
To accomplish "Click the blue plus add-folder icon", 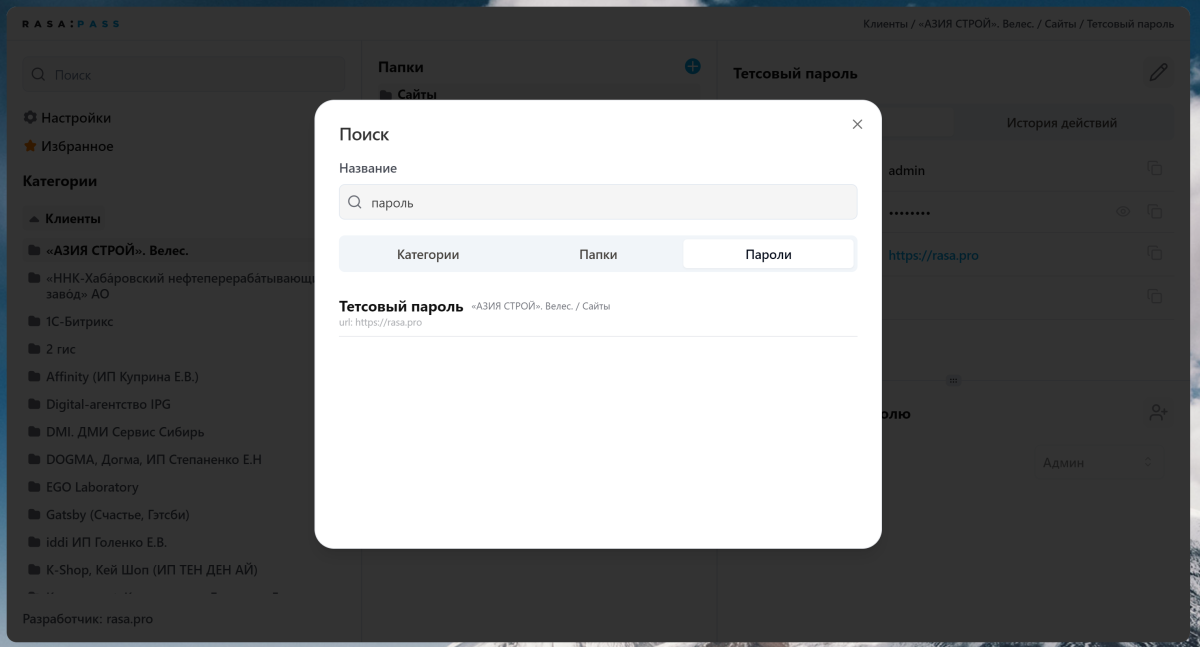I will [x=692, y=67].
